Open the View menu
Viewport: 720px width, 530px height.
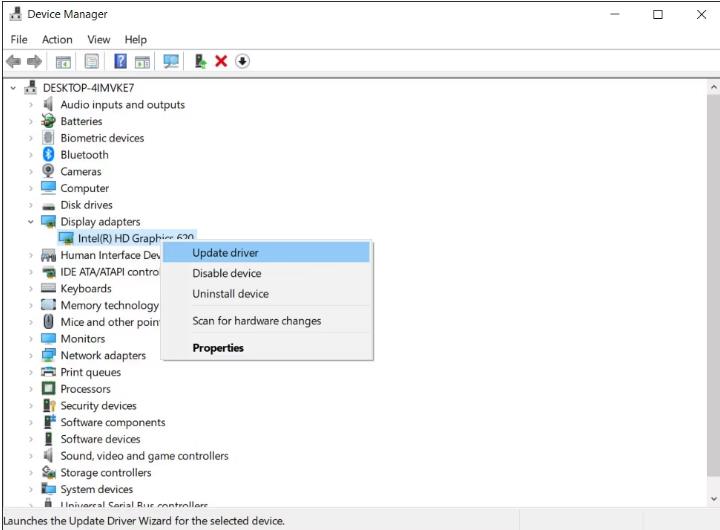99,39
